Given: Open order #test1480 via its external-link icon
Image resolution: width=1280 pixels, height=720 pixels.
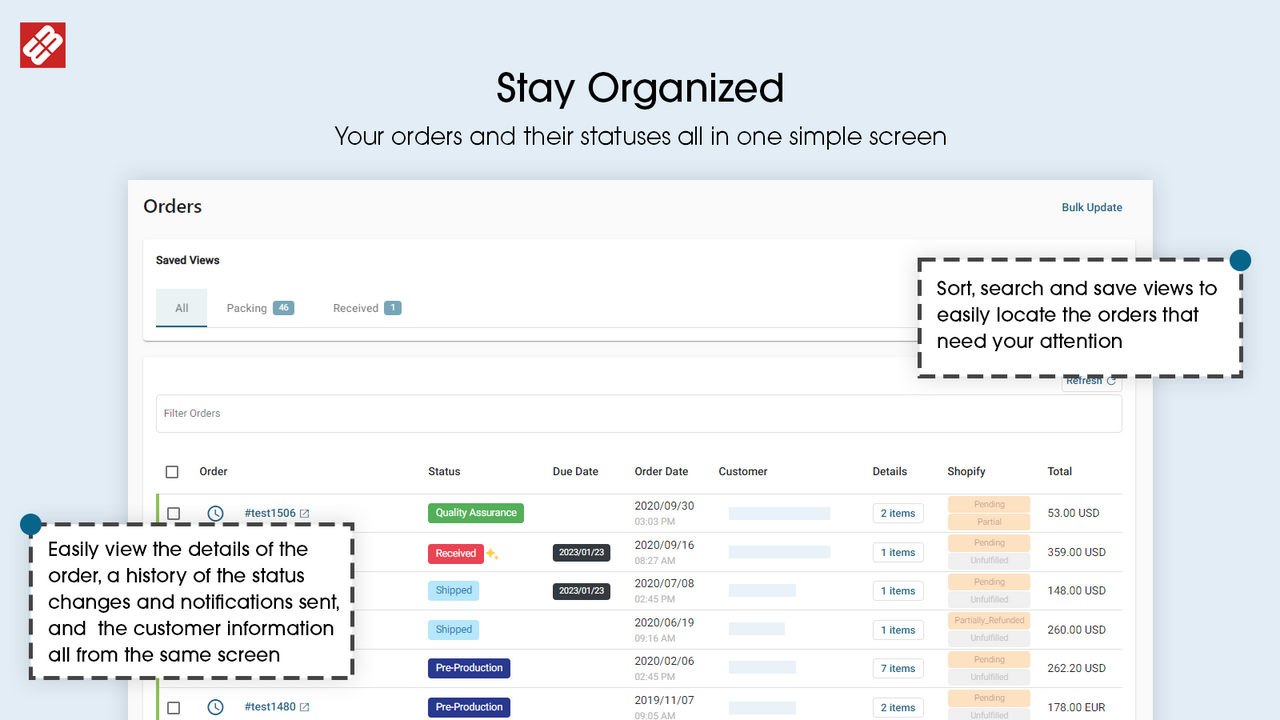Looking at the screenshot, I should tap(306, 706).
